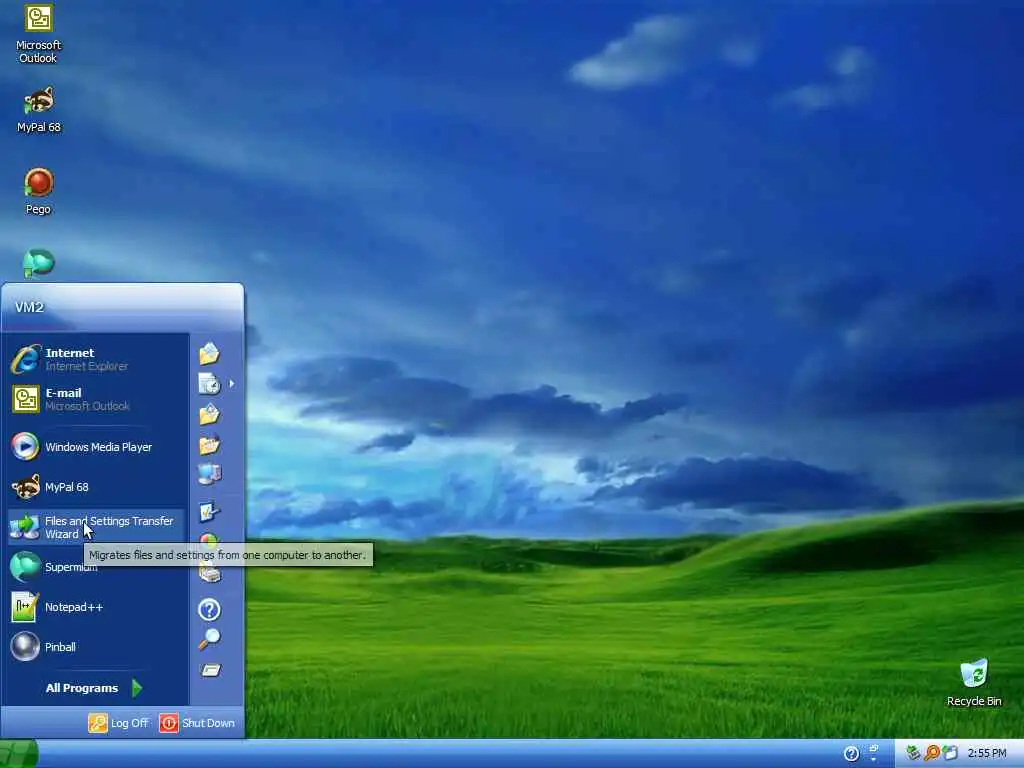This screenshot has width=1024, height=768.
Task: Open MyPal 68 in Start menu list
Action: pos(96,487)
